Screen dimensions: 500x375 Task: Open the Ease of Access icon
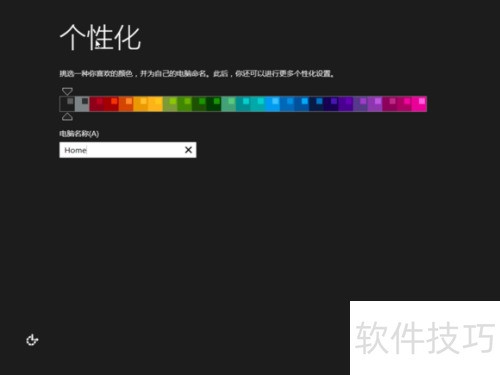coord(32,340)
